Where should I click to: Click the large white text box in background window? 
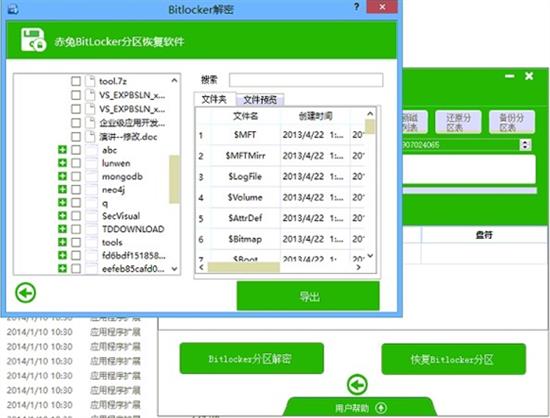[x=469, y=169]
